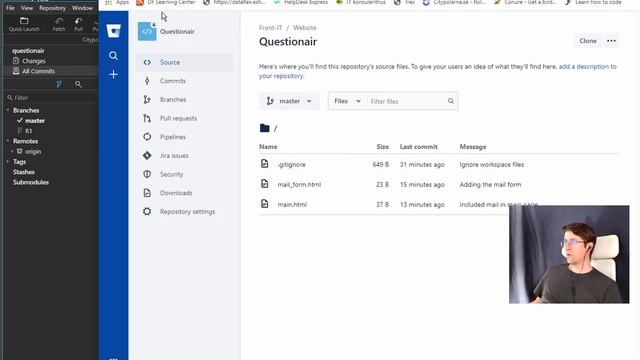Expand the origin remote node

point(12,151)
